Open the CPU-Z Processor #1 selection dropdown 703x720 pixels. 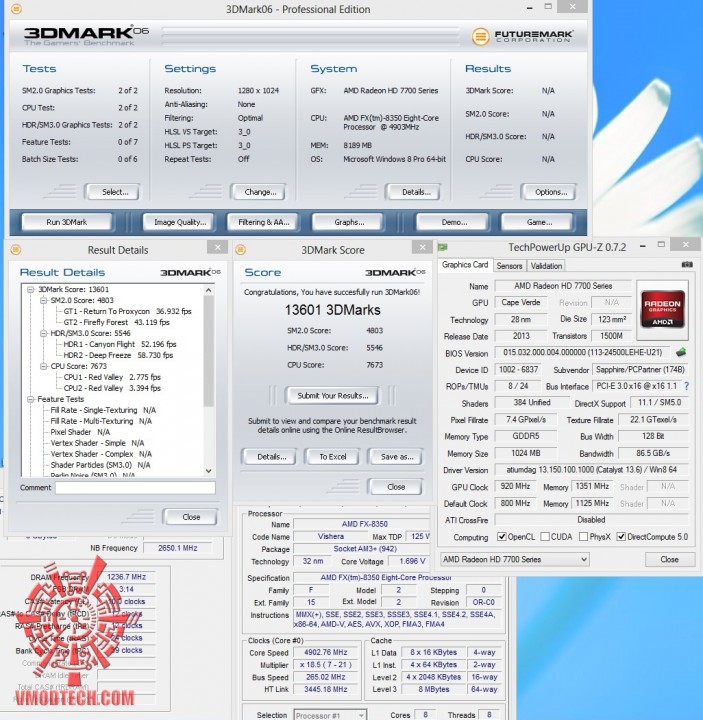[330, 715]
